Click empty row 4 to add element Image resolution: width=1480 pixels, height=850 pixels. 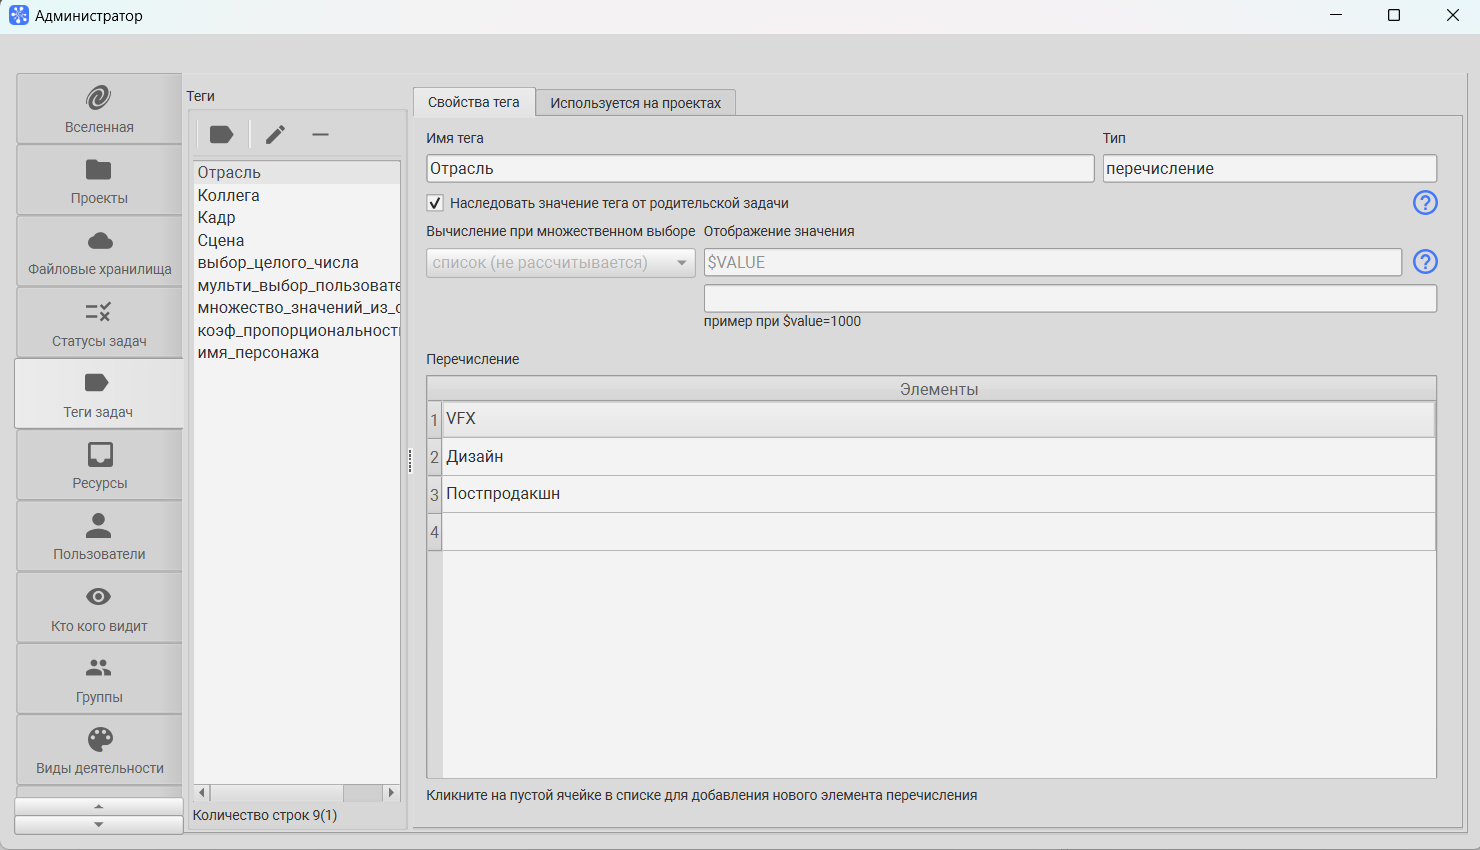939,532
